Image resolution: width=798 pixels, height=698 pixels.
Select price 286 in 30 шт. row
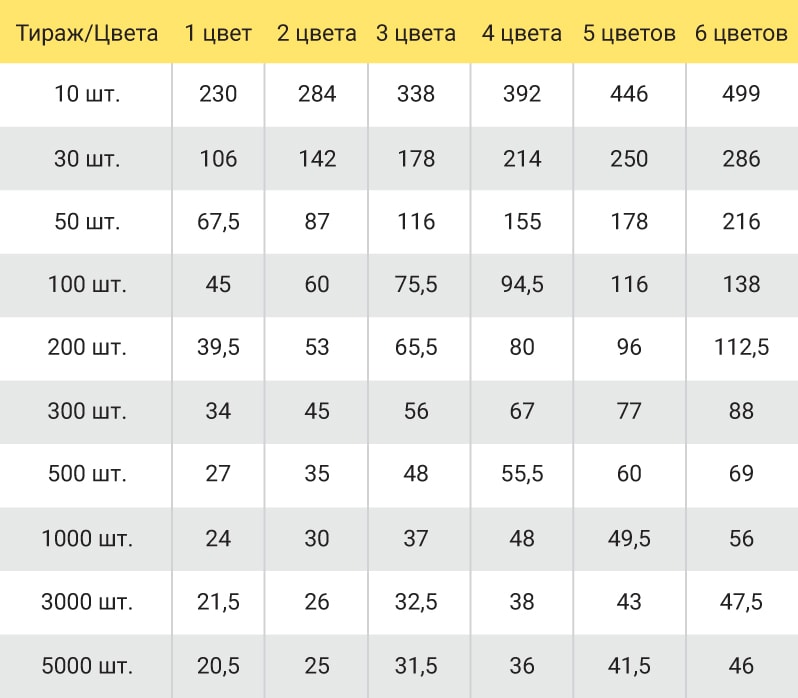[x=741, y=159]
